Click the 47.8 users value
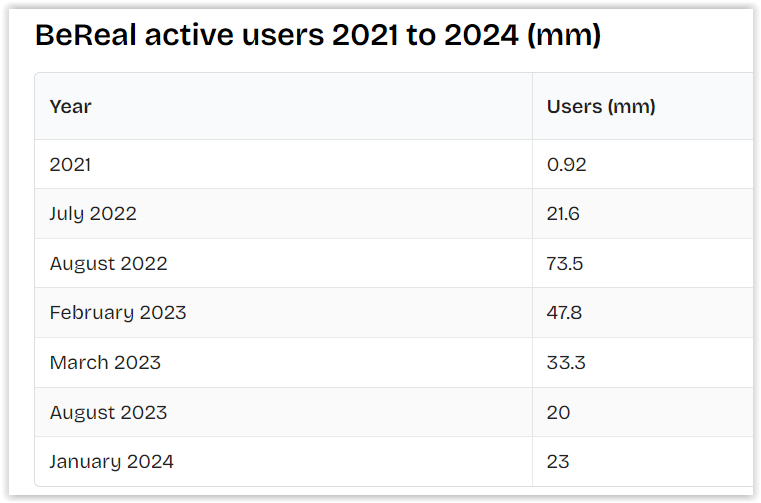Screen dimensions: 761x503 click(564, 313)
